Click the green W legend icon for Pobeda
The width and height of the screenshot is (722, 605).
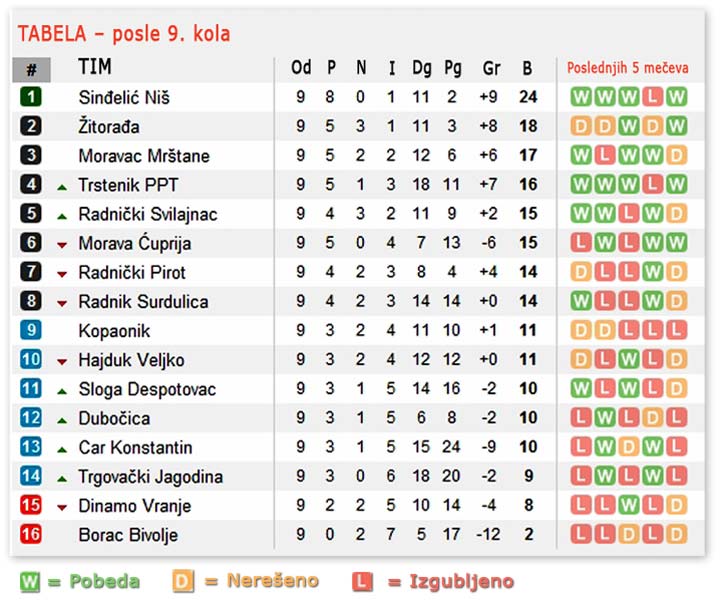pos(30,581)
